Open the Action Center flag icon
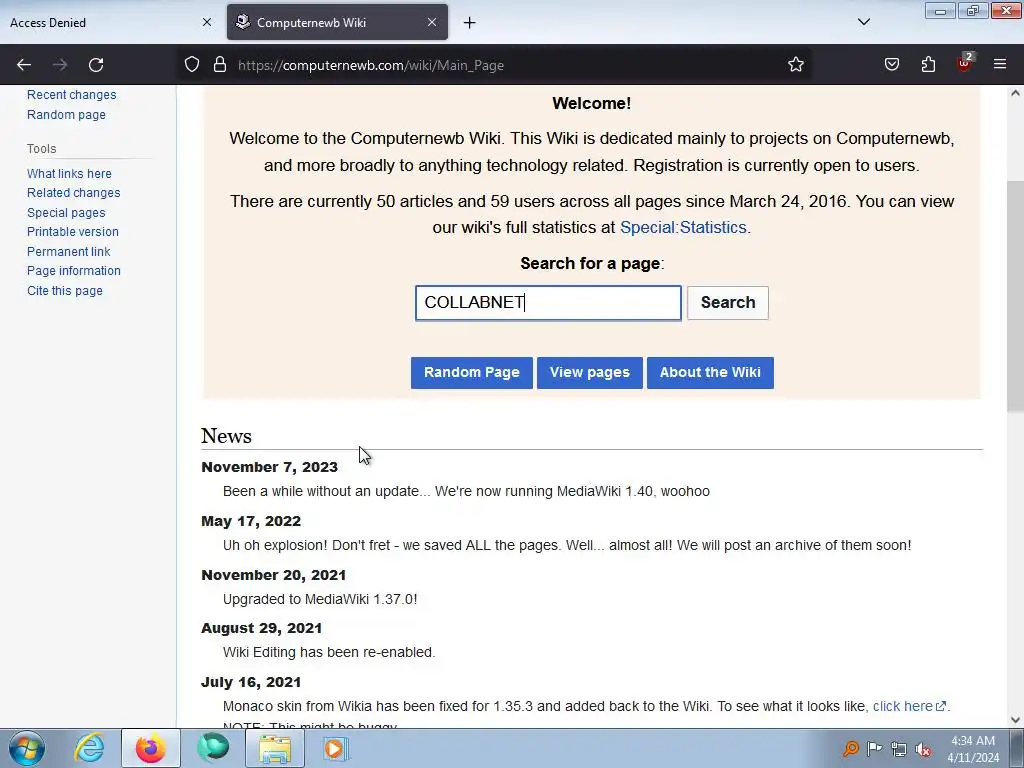 (x=874, y=748)
